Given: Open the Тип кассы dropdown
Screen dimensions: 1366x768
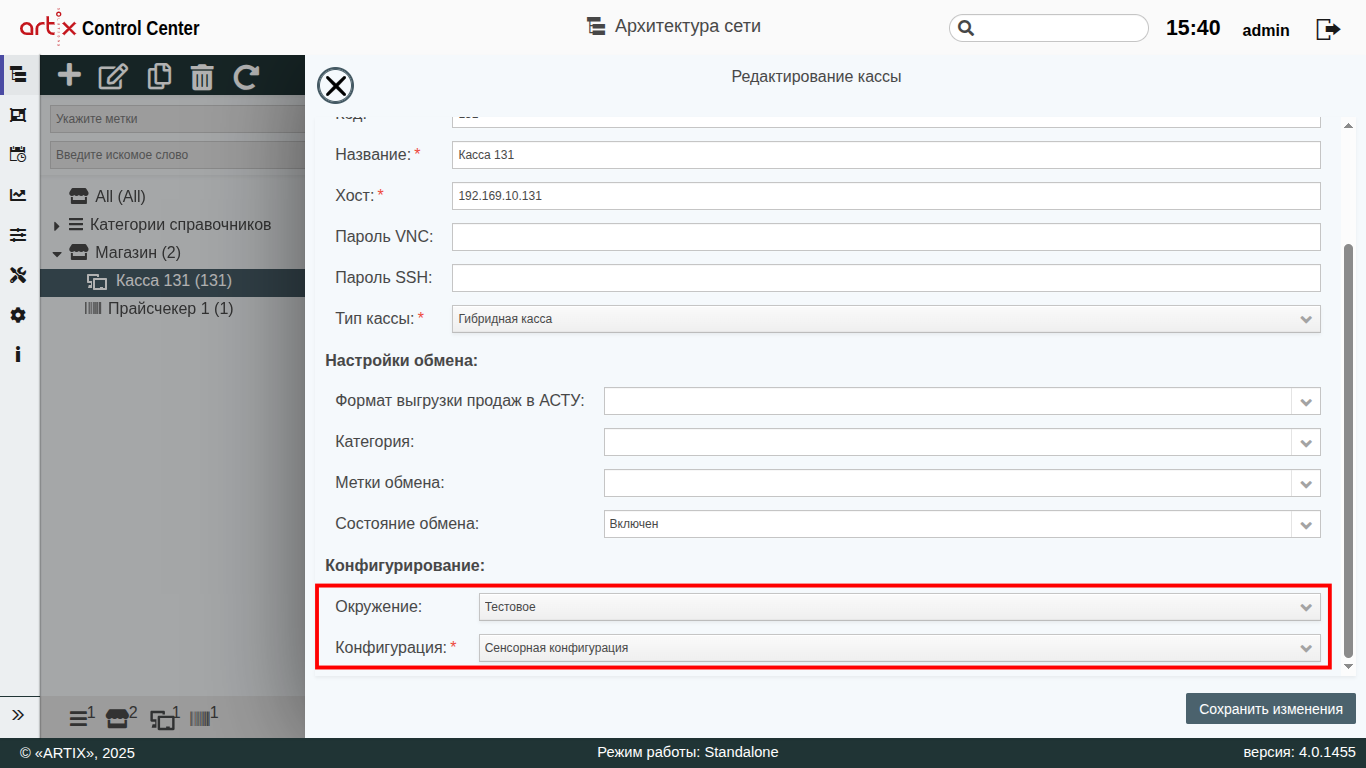Looking at the screenshot, I should coord(886,319).
